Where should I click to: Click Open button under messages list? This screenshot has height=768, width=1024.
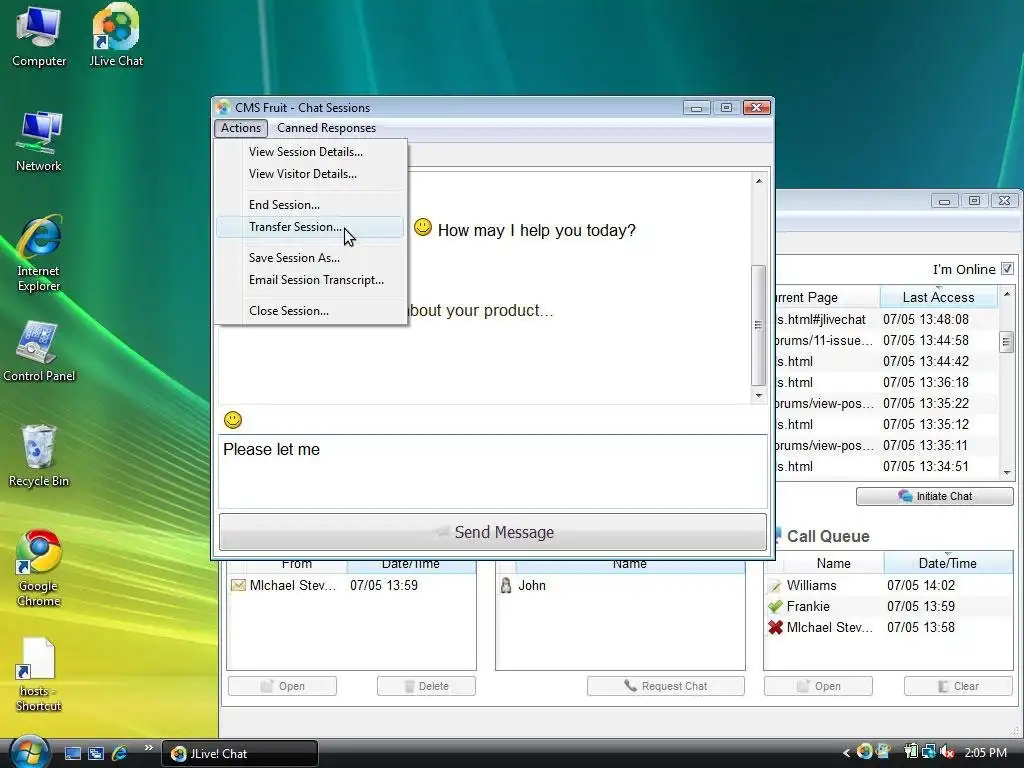(x=282, y=686)
